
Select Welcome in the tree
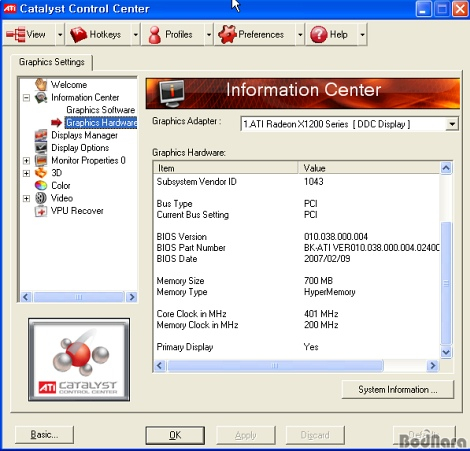[x=69, y=84]
